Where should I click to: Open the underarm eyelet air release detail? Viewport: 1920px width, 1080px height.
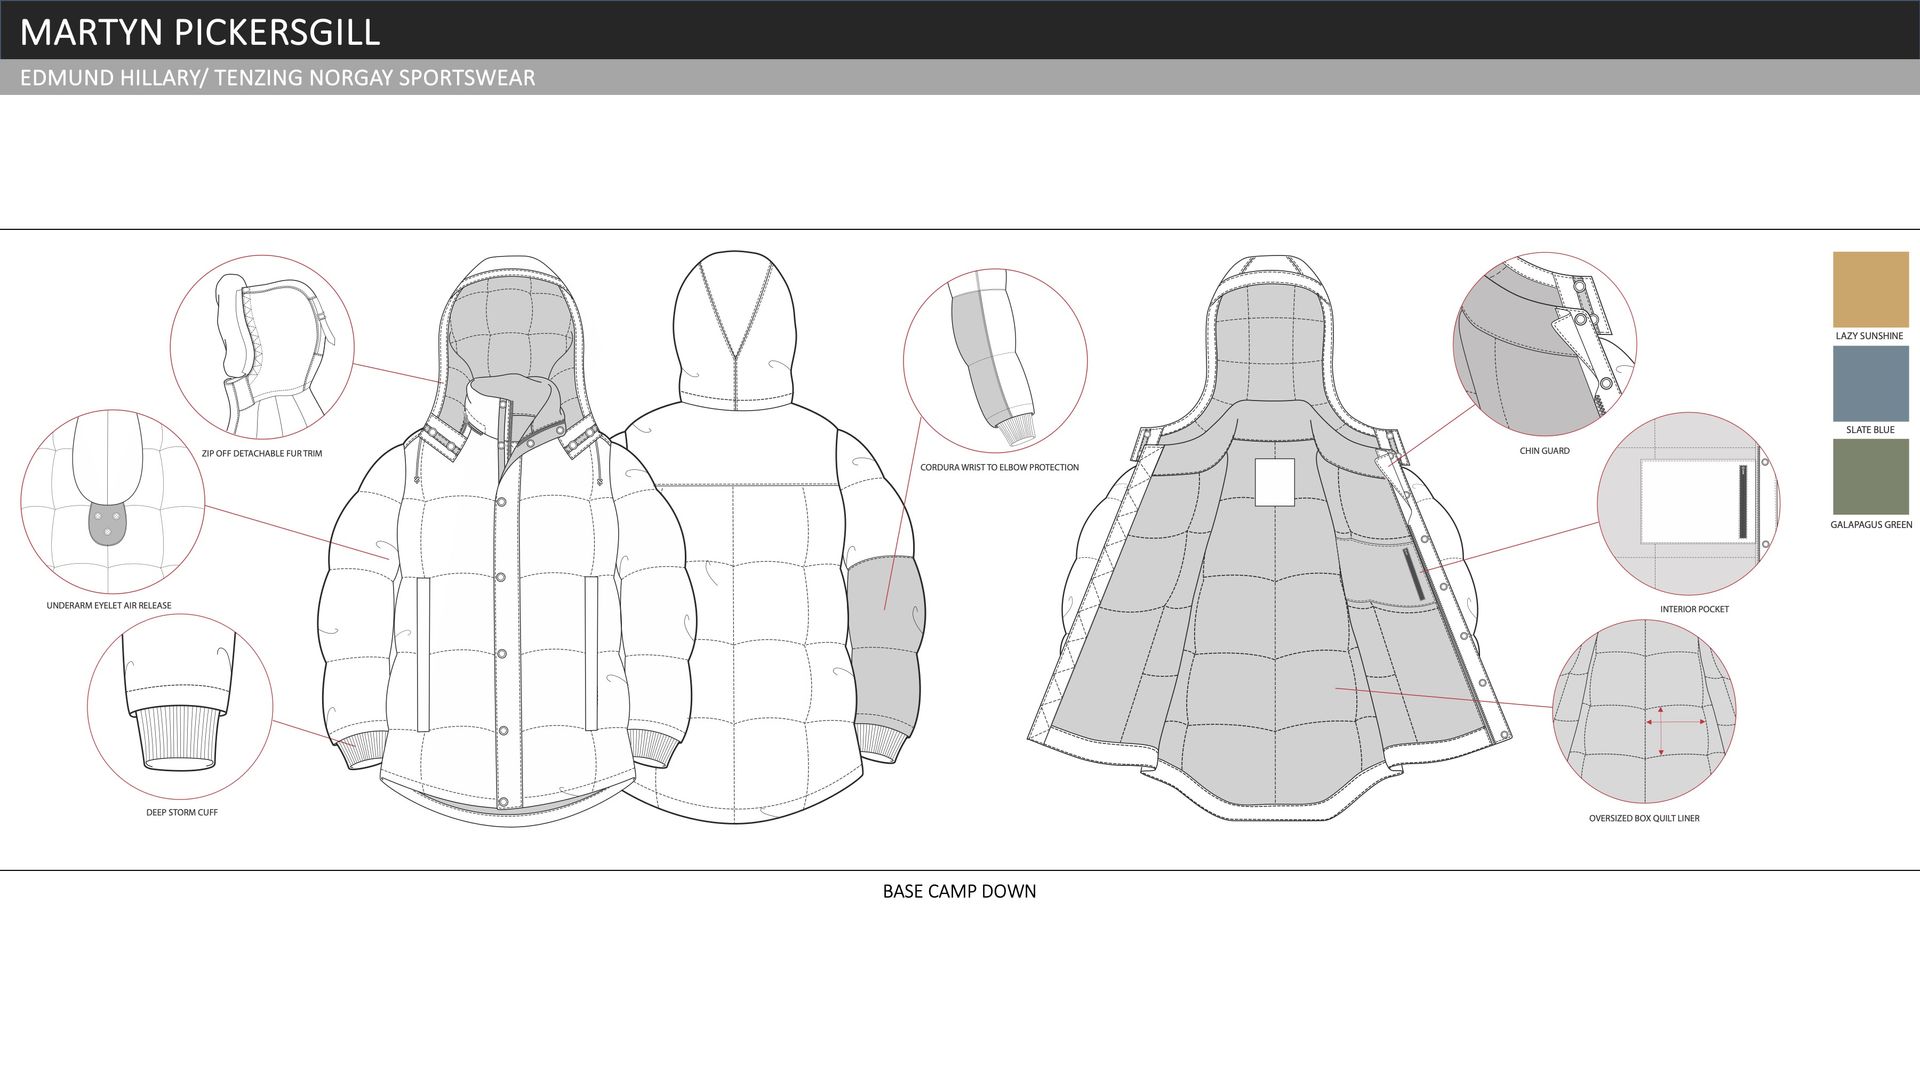pos(113,502)
